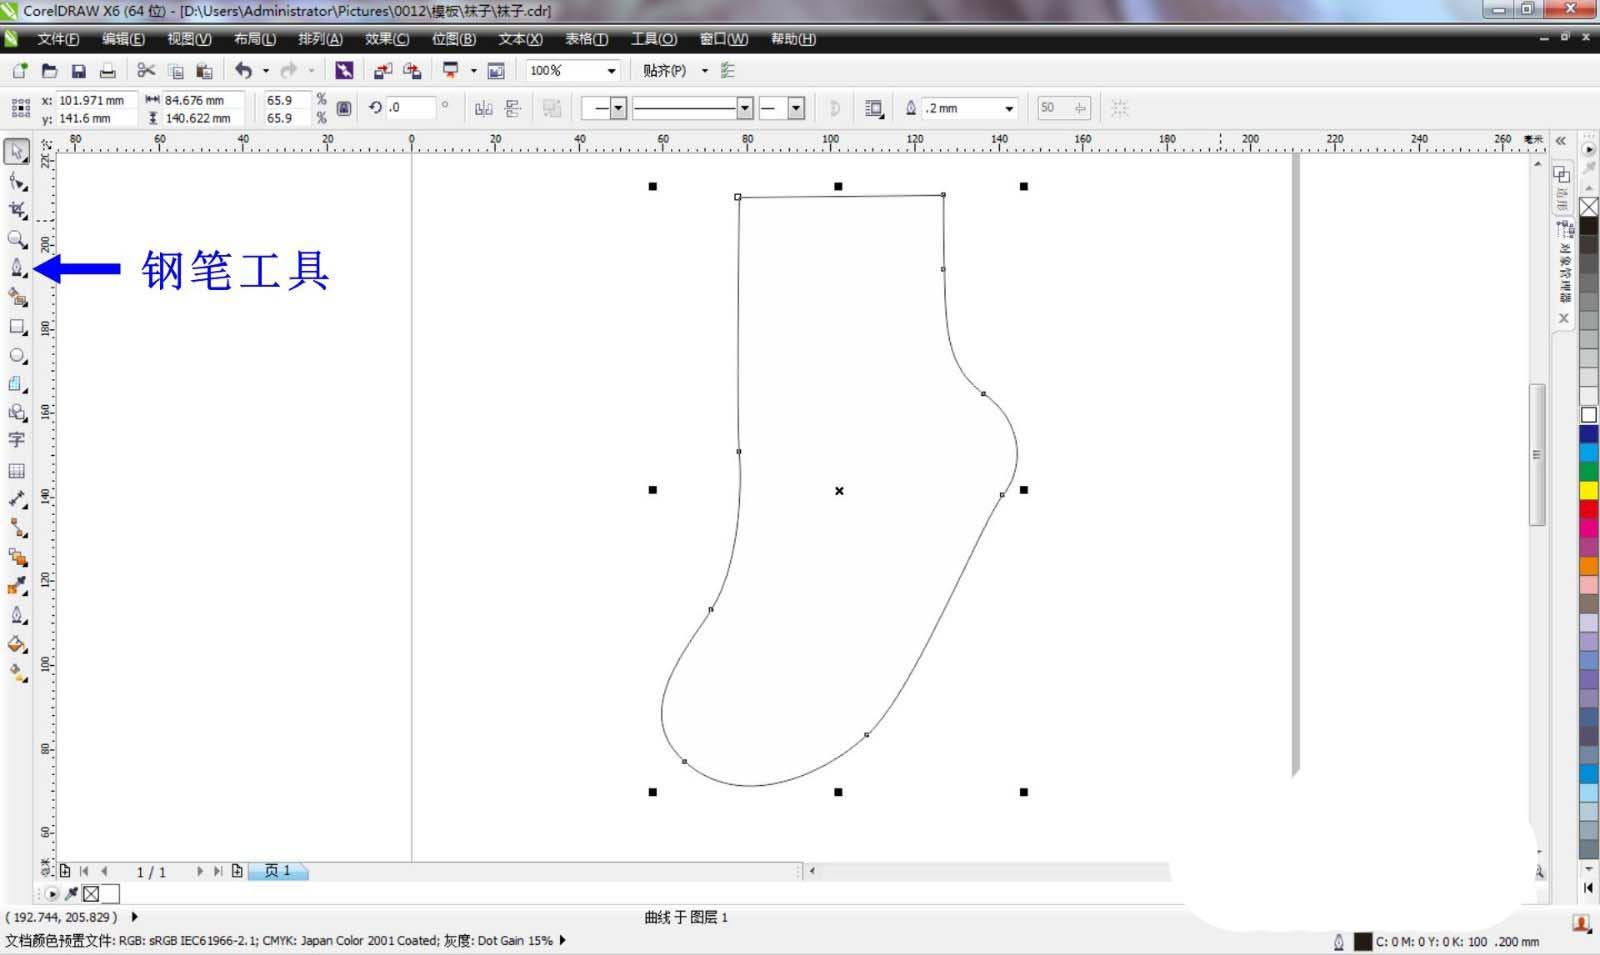Select the Pick tool
This screenshot has width=1600, height=955.
tap(17, 152)
